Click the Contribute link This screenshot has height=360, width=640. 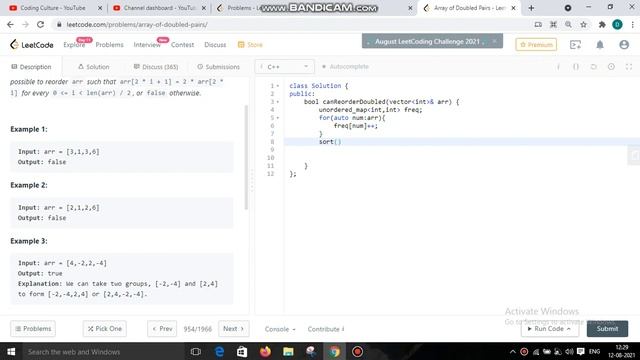pos(326,329)
